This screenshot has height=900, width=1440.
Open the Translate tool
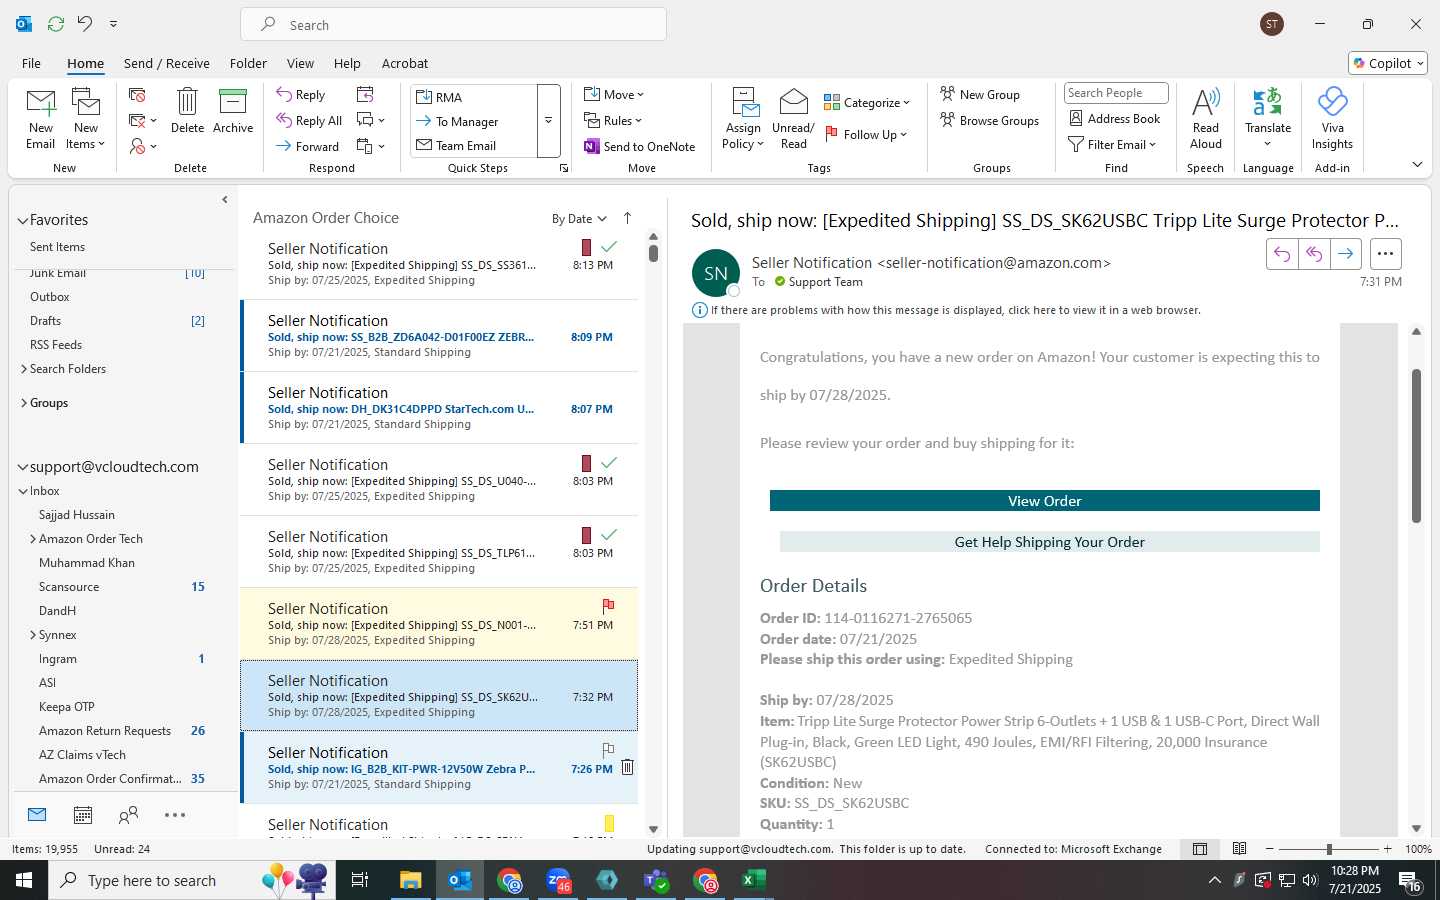coord(1268,119)
